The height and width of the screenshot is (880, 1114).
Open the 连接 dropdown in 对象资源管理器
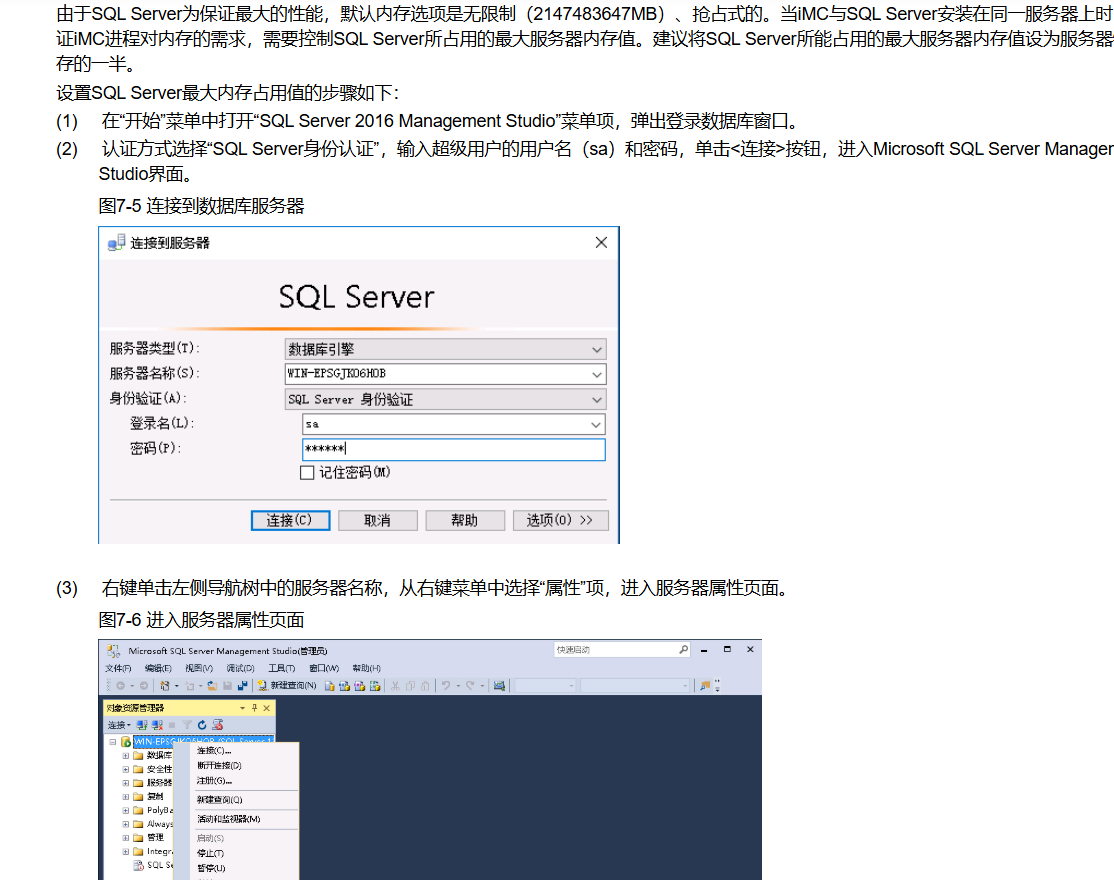coord(119,725)
